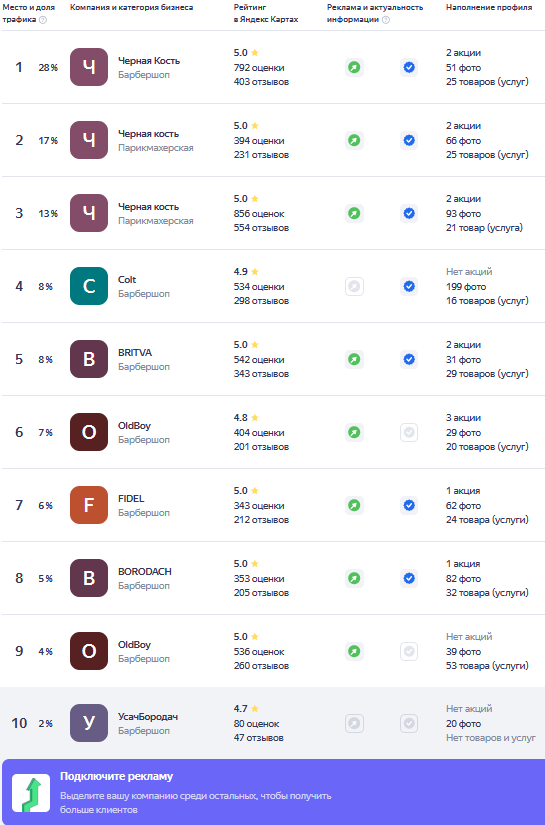This screenshot has width=545, height=825.
Task: Click the help icon beside 'информации' header
Action: (x=386, y=20)
